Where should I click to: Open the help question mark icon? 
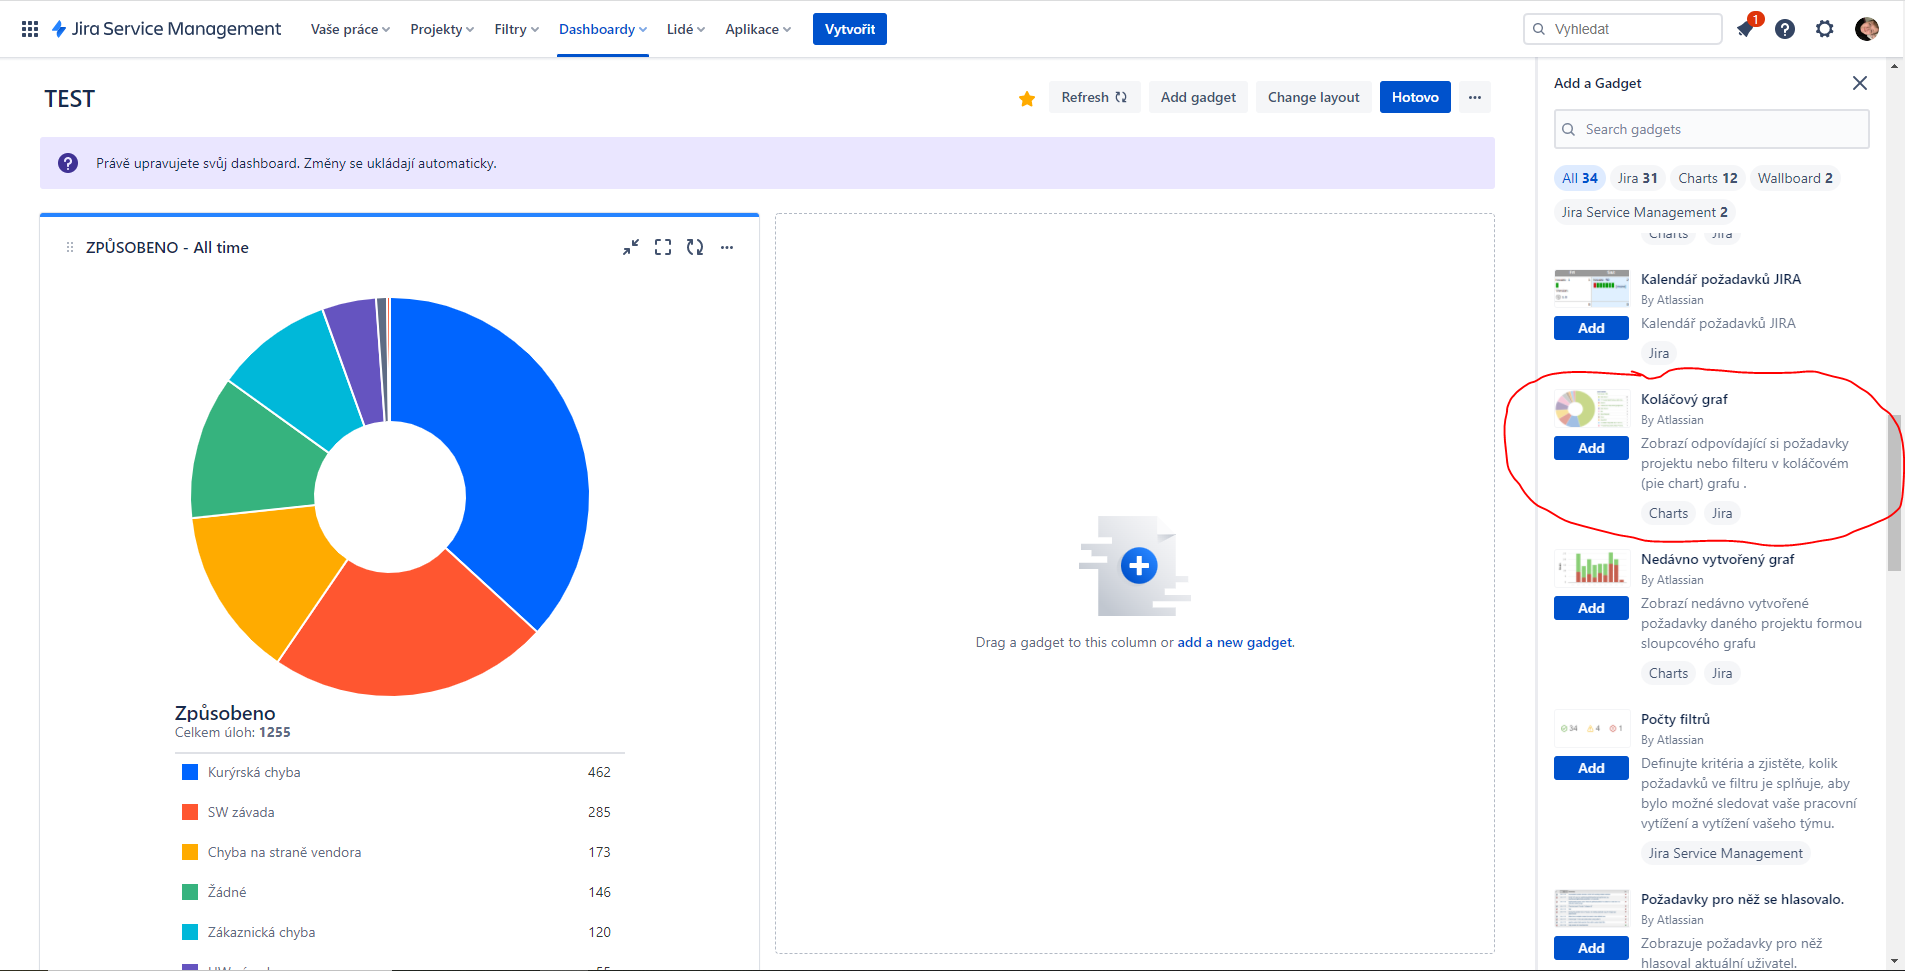(x=1785, y=29)
